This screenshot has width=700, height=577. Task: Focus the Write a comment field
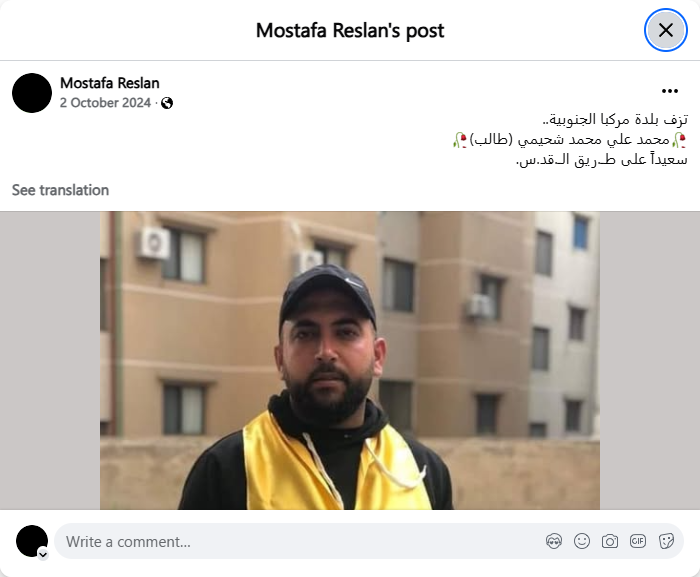click(304, 541)
